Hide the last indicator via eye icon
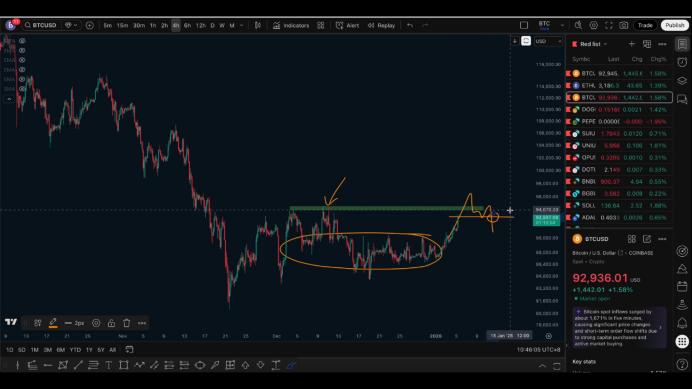Screen dimensions: 692x389 click(22, 89)
